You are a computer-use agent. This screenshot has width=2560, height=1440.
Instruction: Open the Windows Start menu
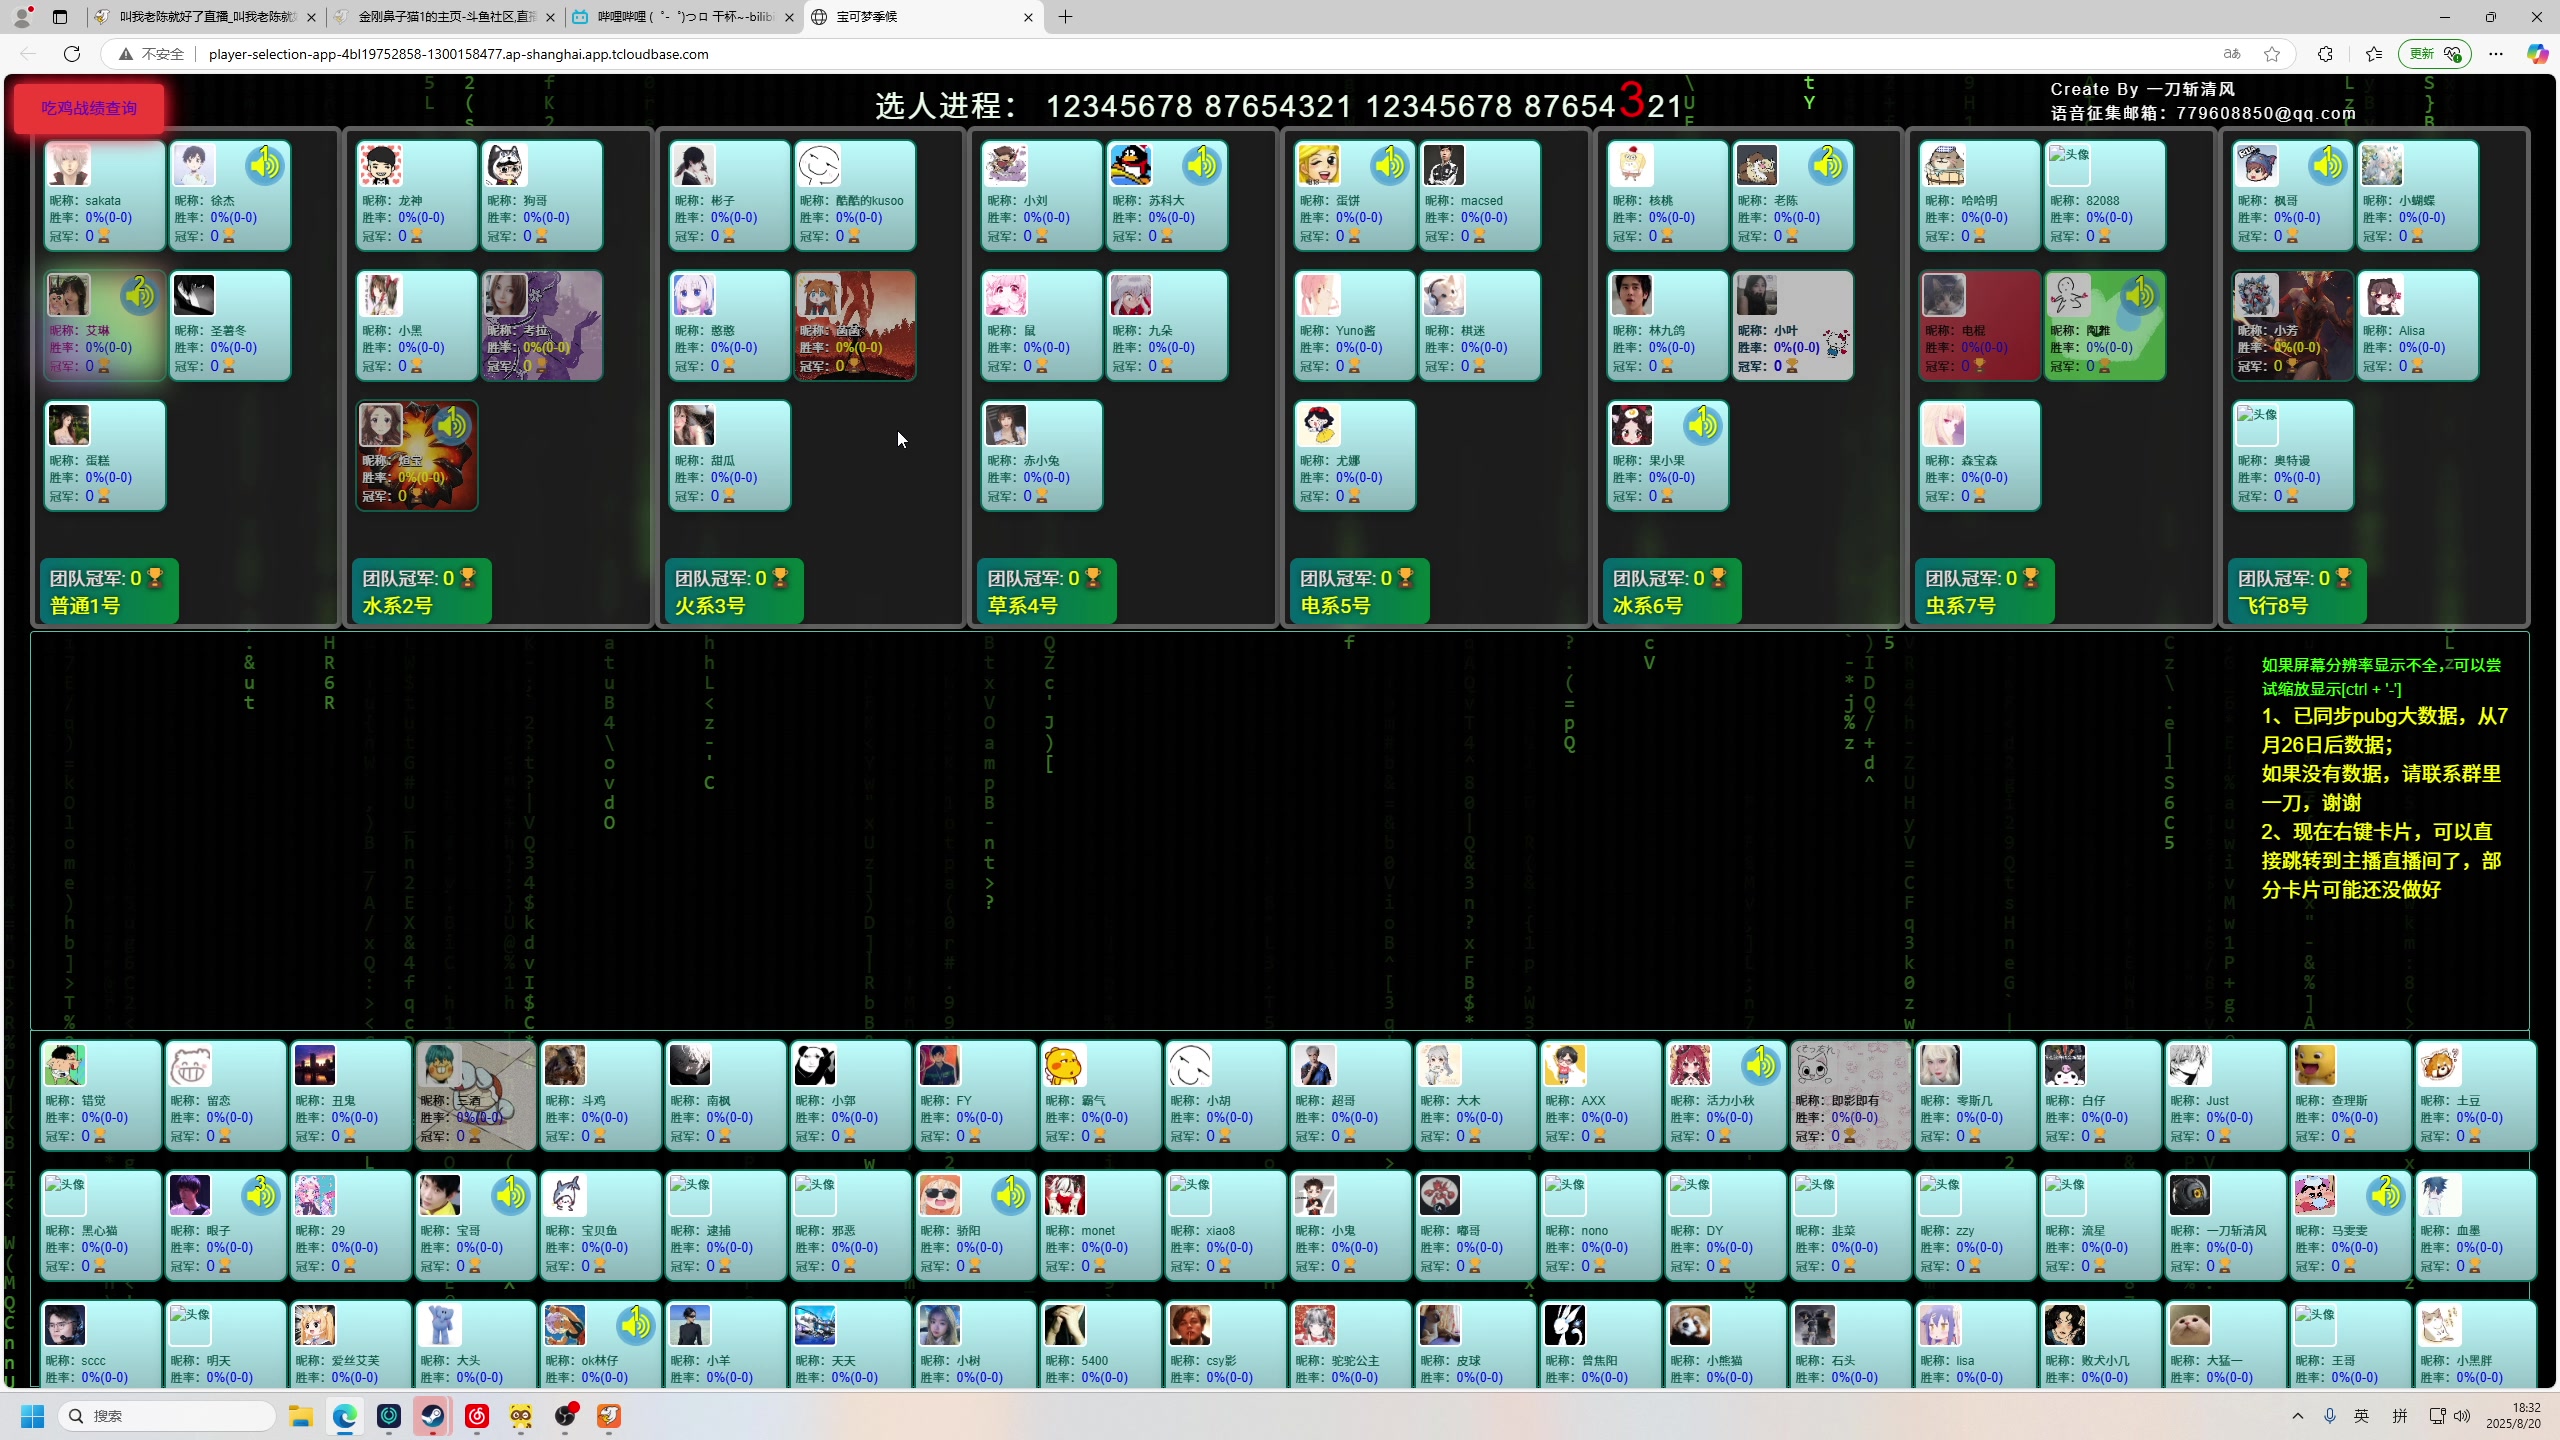32,1416
